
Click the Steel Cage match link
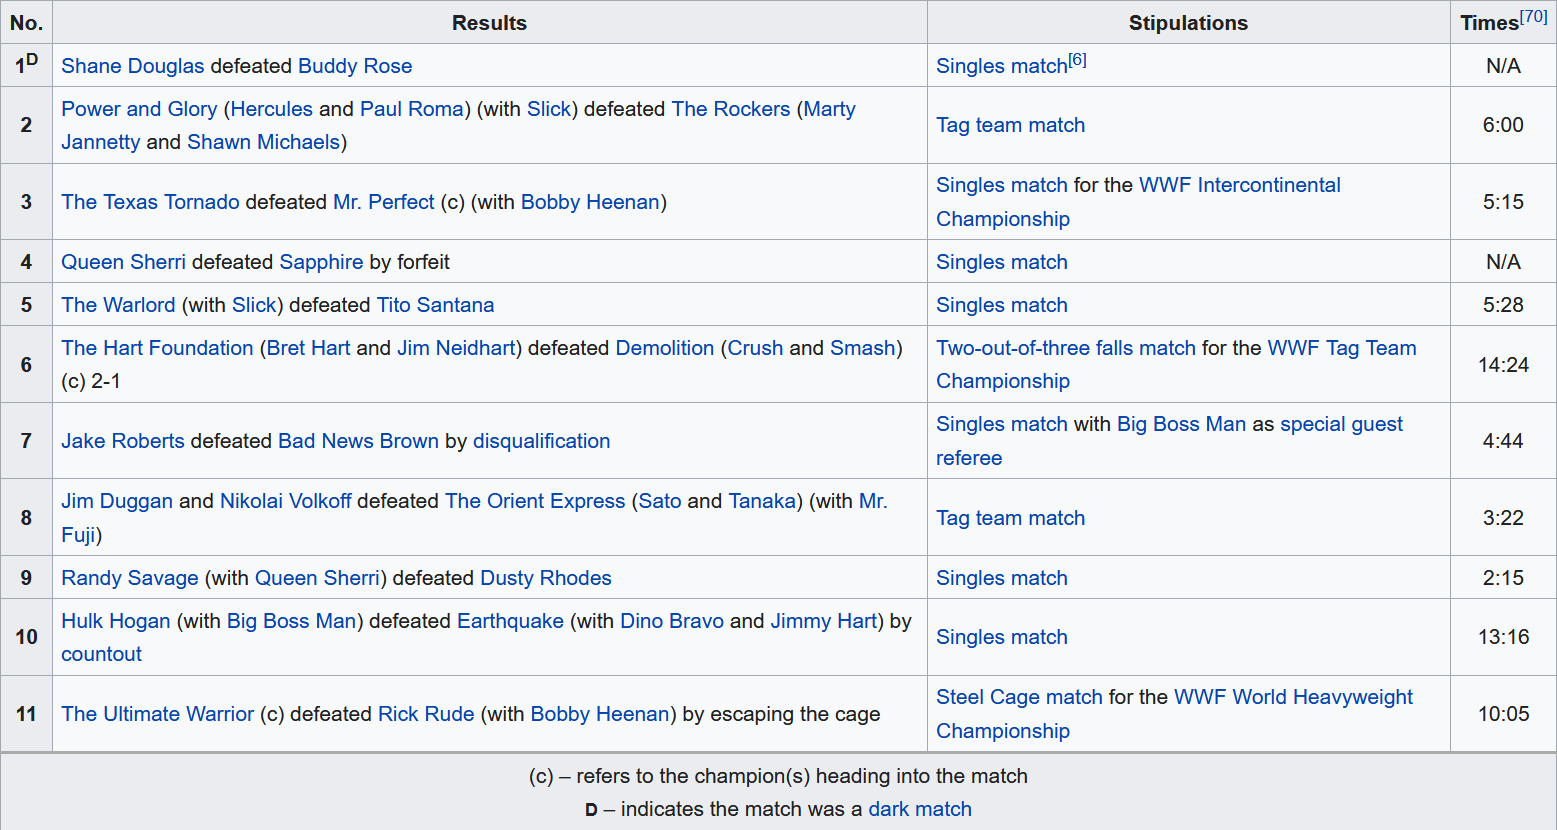tap(1019, 697)
